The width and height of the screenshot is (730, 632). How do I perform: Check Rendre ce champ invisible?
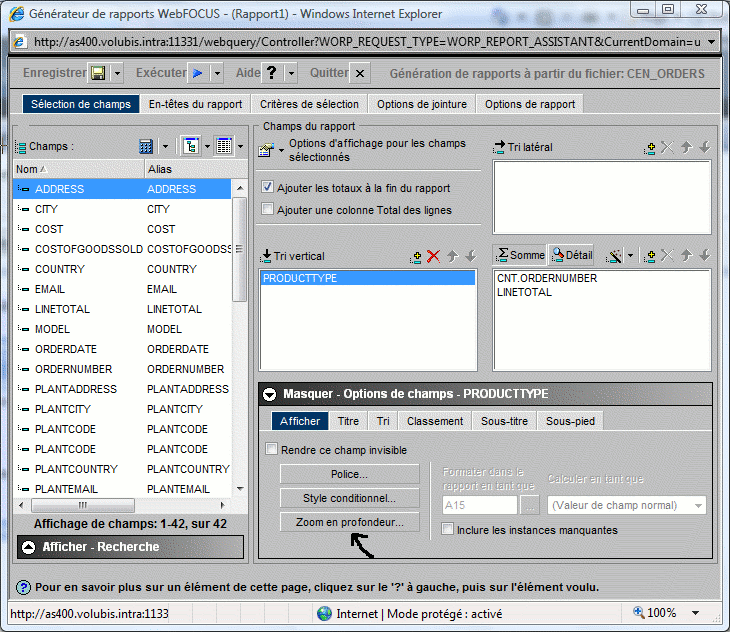click(271, 449)
